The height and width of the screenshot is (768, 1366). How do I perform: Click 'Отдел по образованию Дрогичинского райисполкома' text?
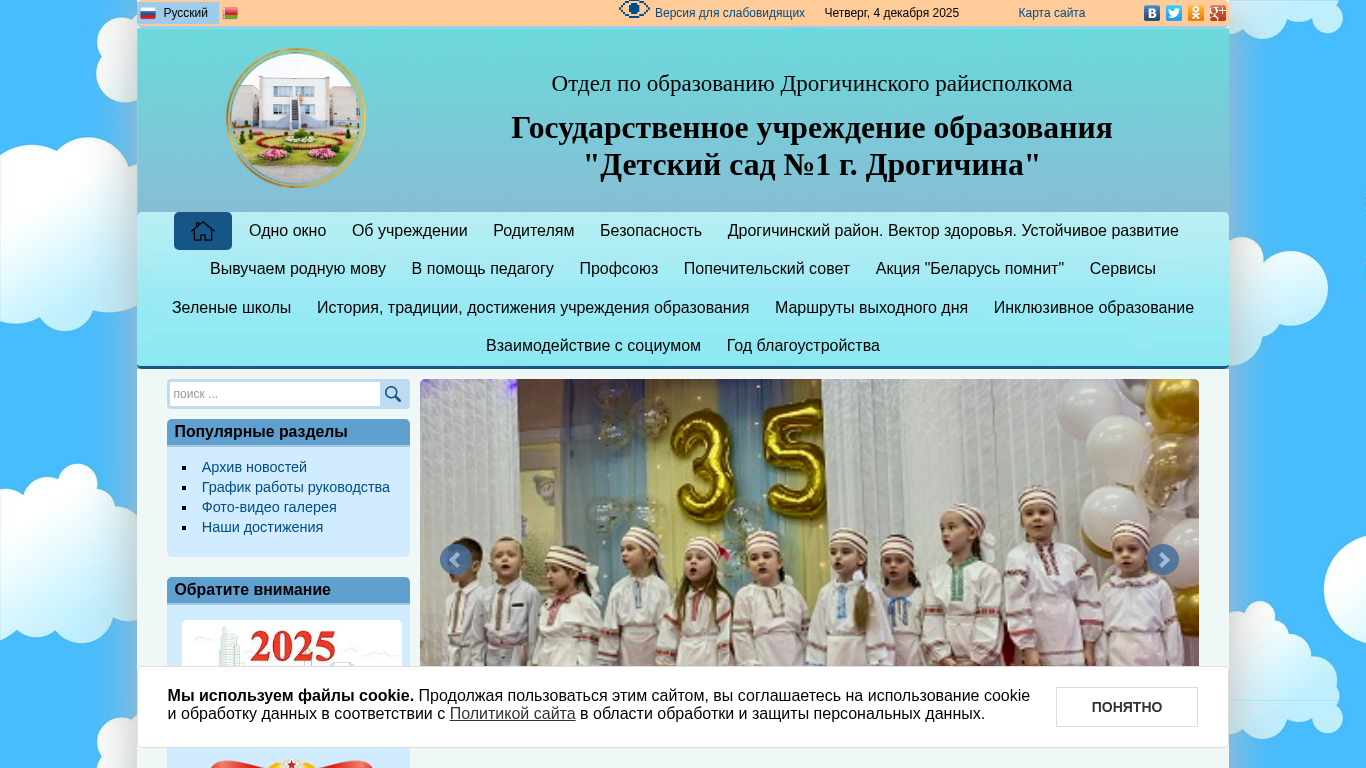(x=812, y=84)
